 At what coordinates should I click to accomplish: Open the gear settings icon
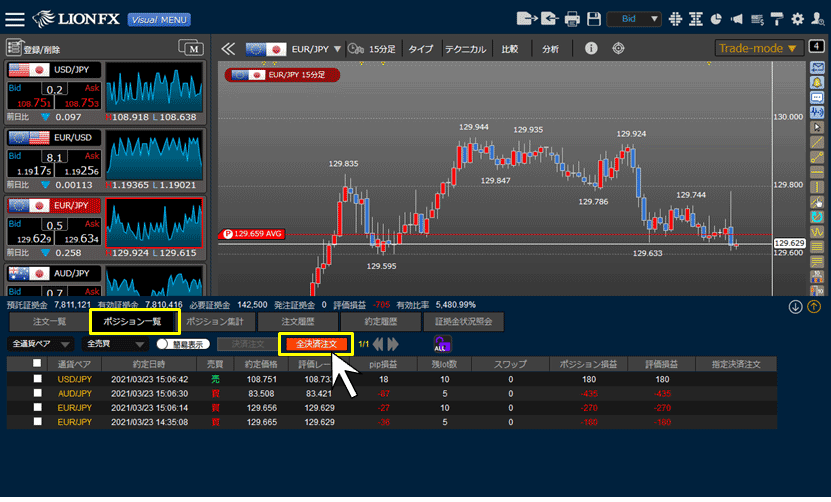point(798,19)
